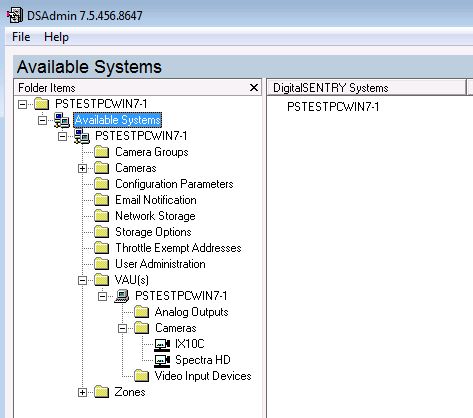The height and width of the screenshot is (418, 473).
Task: Collapse the Cameras folder under the VAU
Action: pos(122,328)
